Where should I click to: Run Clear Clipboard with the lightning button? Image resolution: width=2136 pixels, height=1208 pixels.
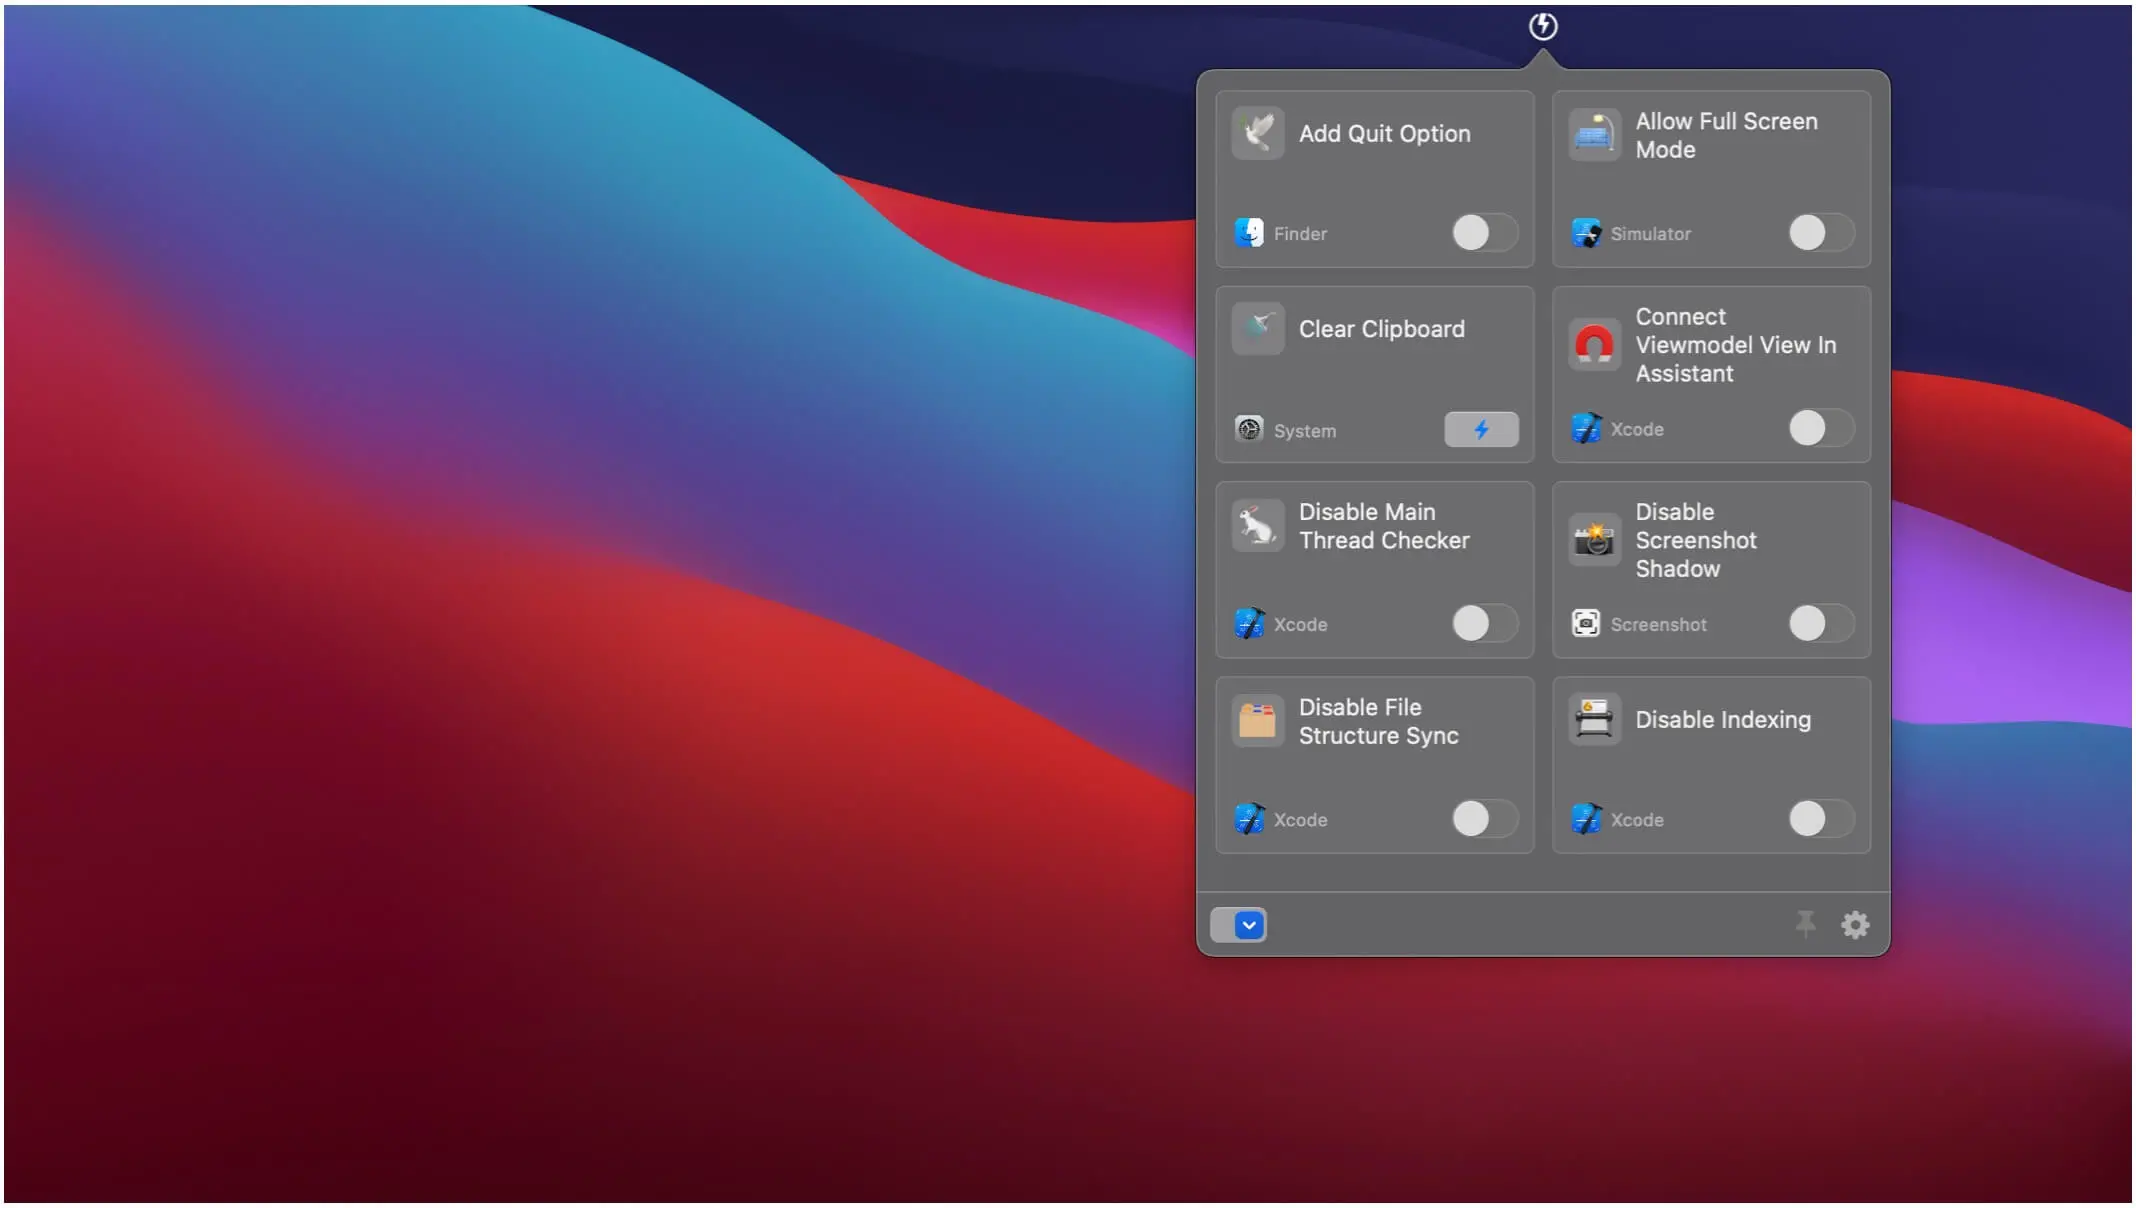click(1481, 429)
